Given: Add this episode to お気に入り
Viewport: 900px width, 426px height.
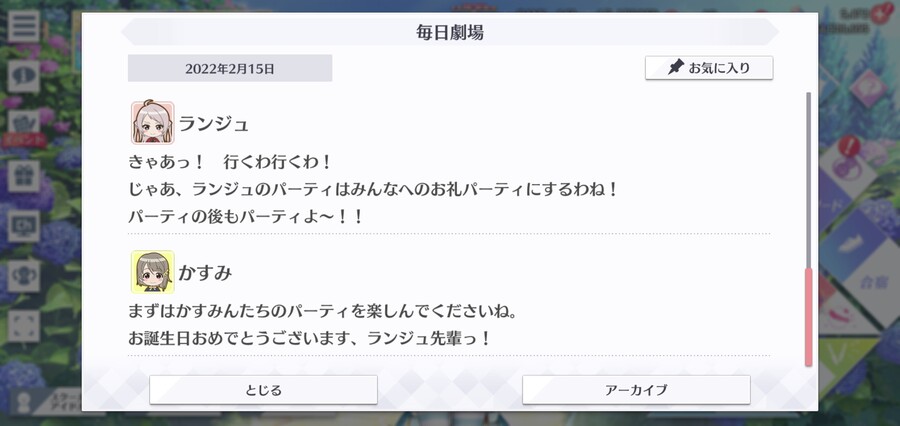Looking at the screenshot, I should coord(709,68).
